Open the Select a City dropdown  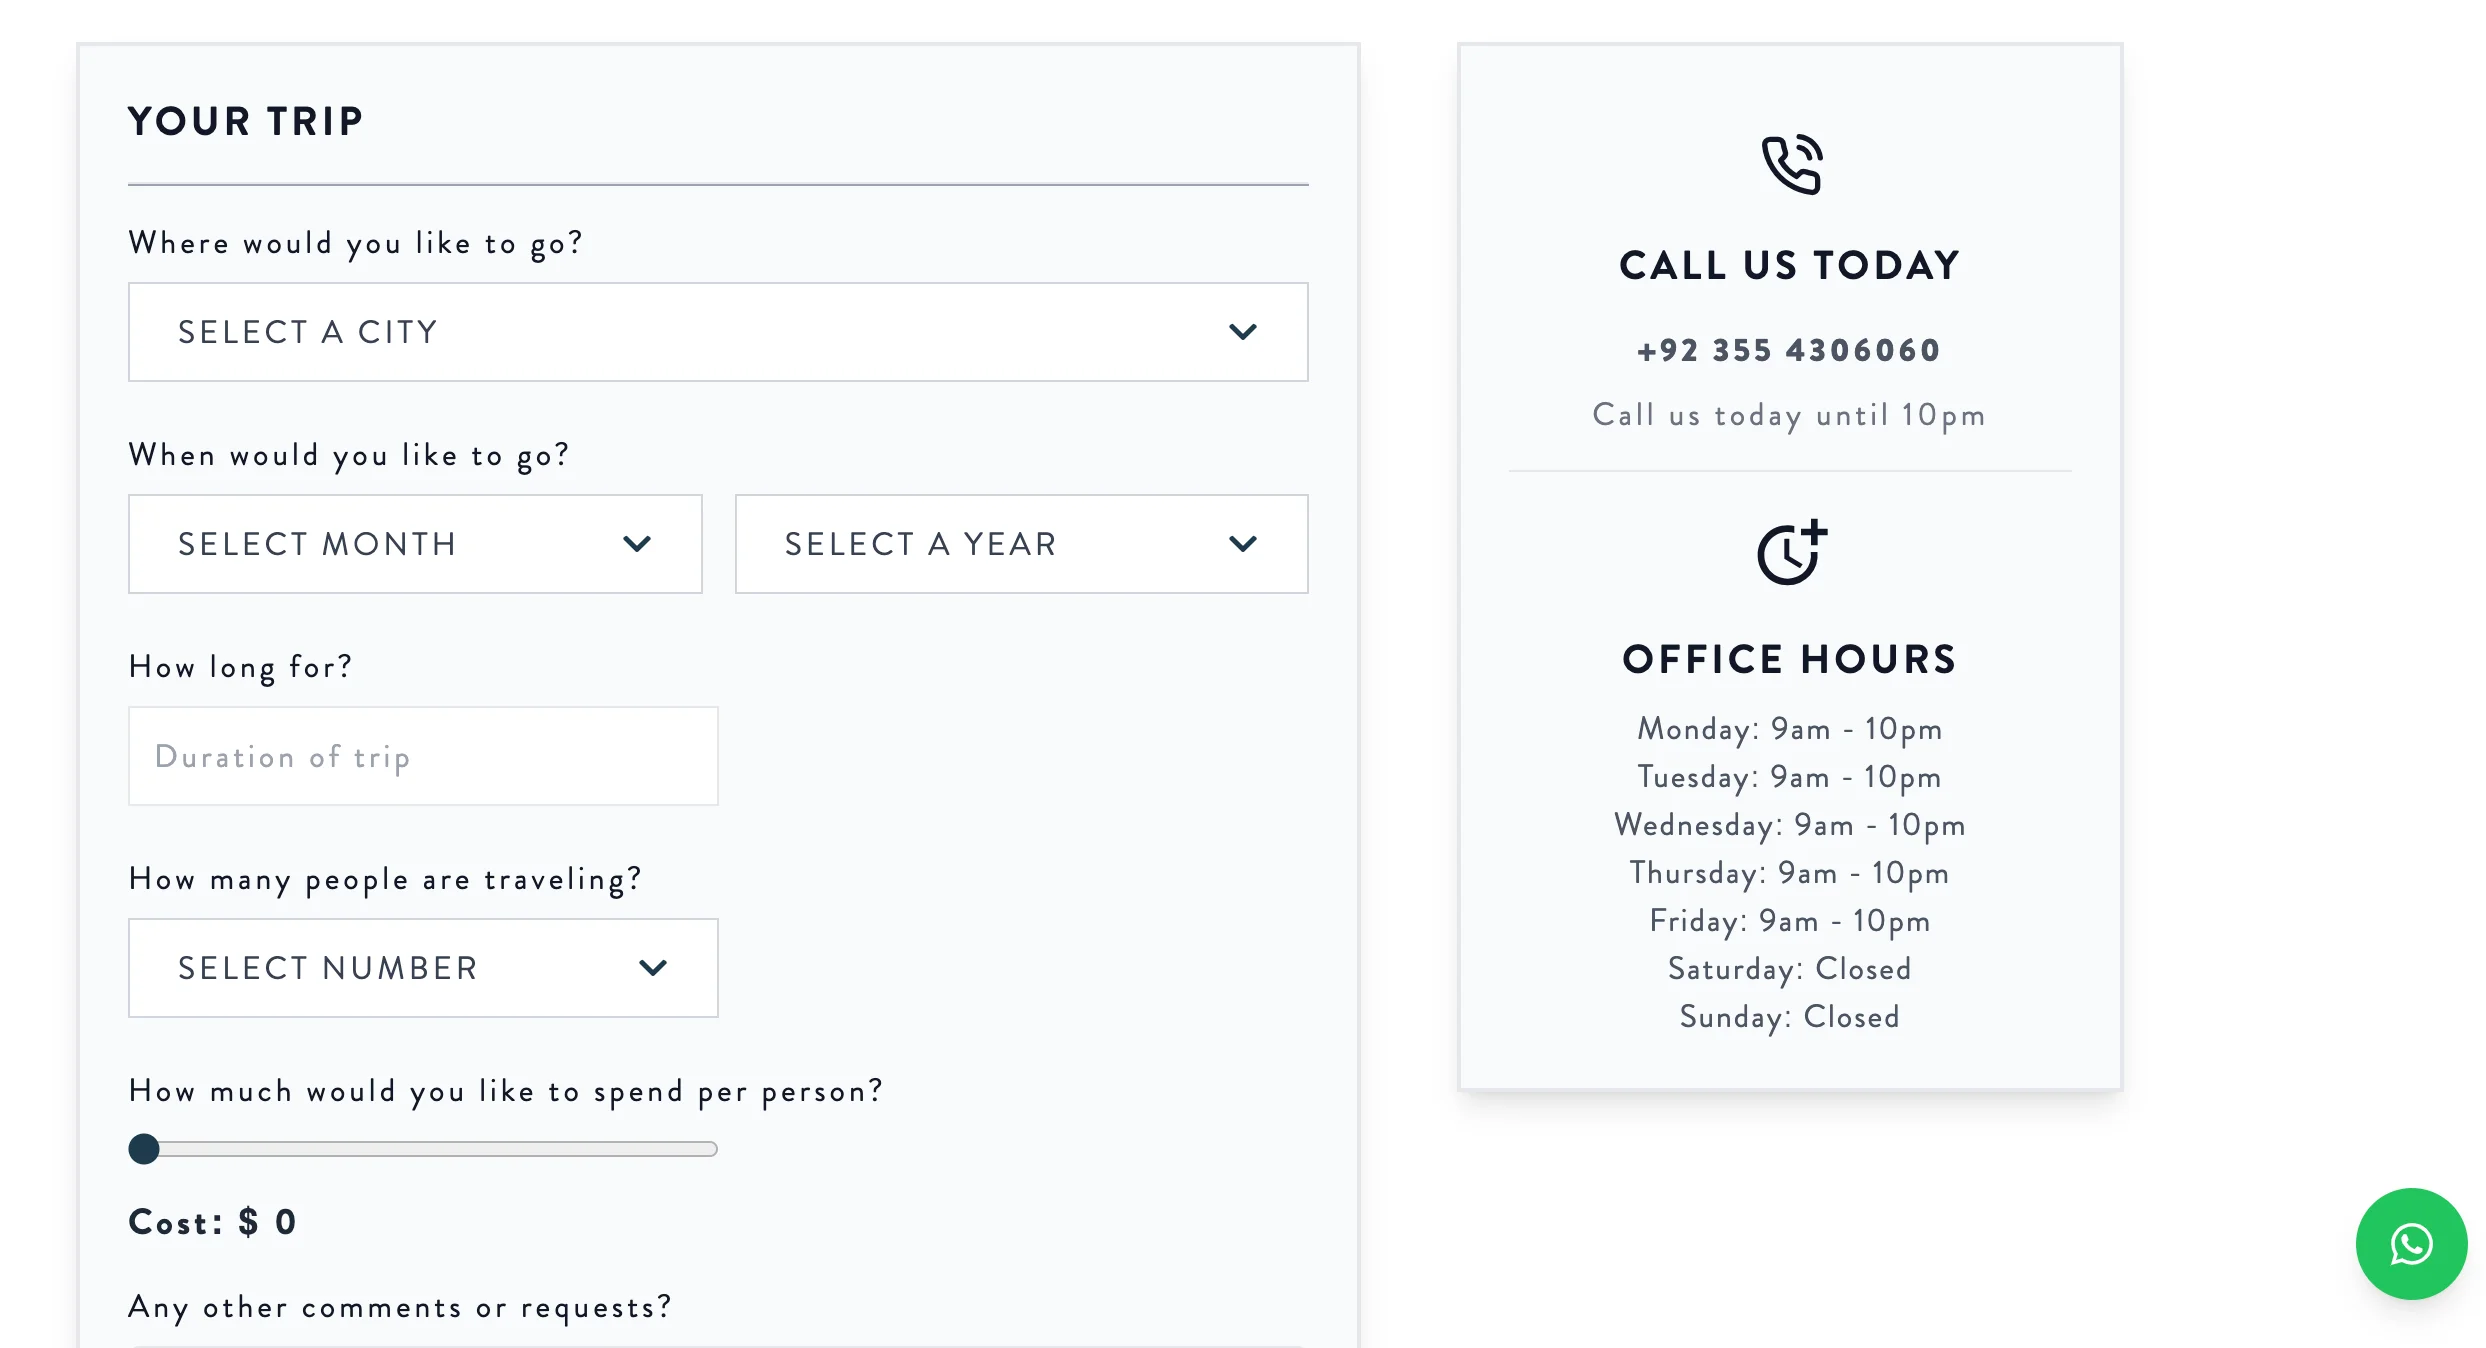pyautogui.click(x=717, y=332)
